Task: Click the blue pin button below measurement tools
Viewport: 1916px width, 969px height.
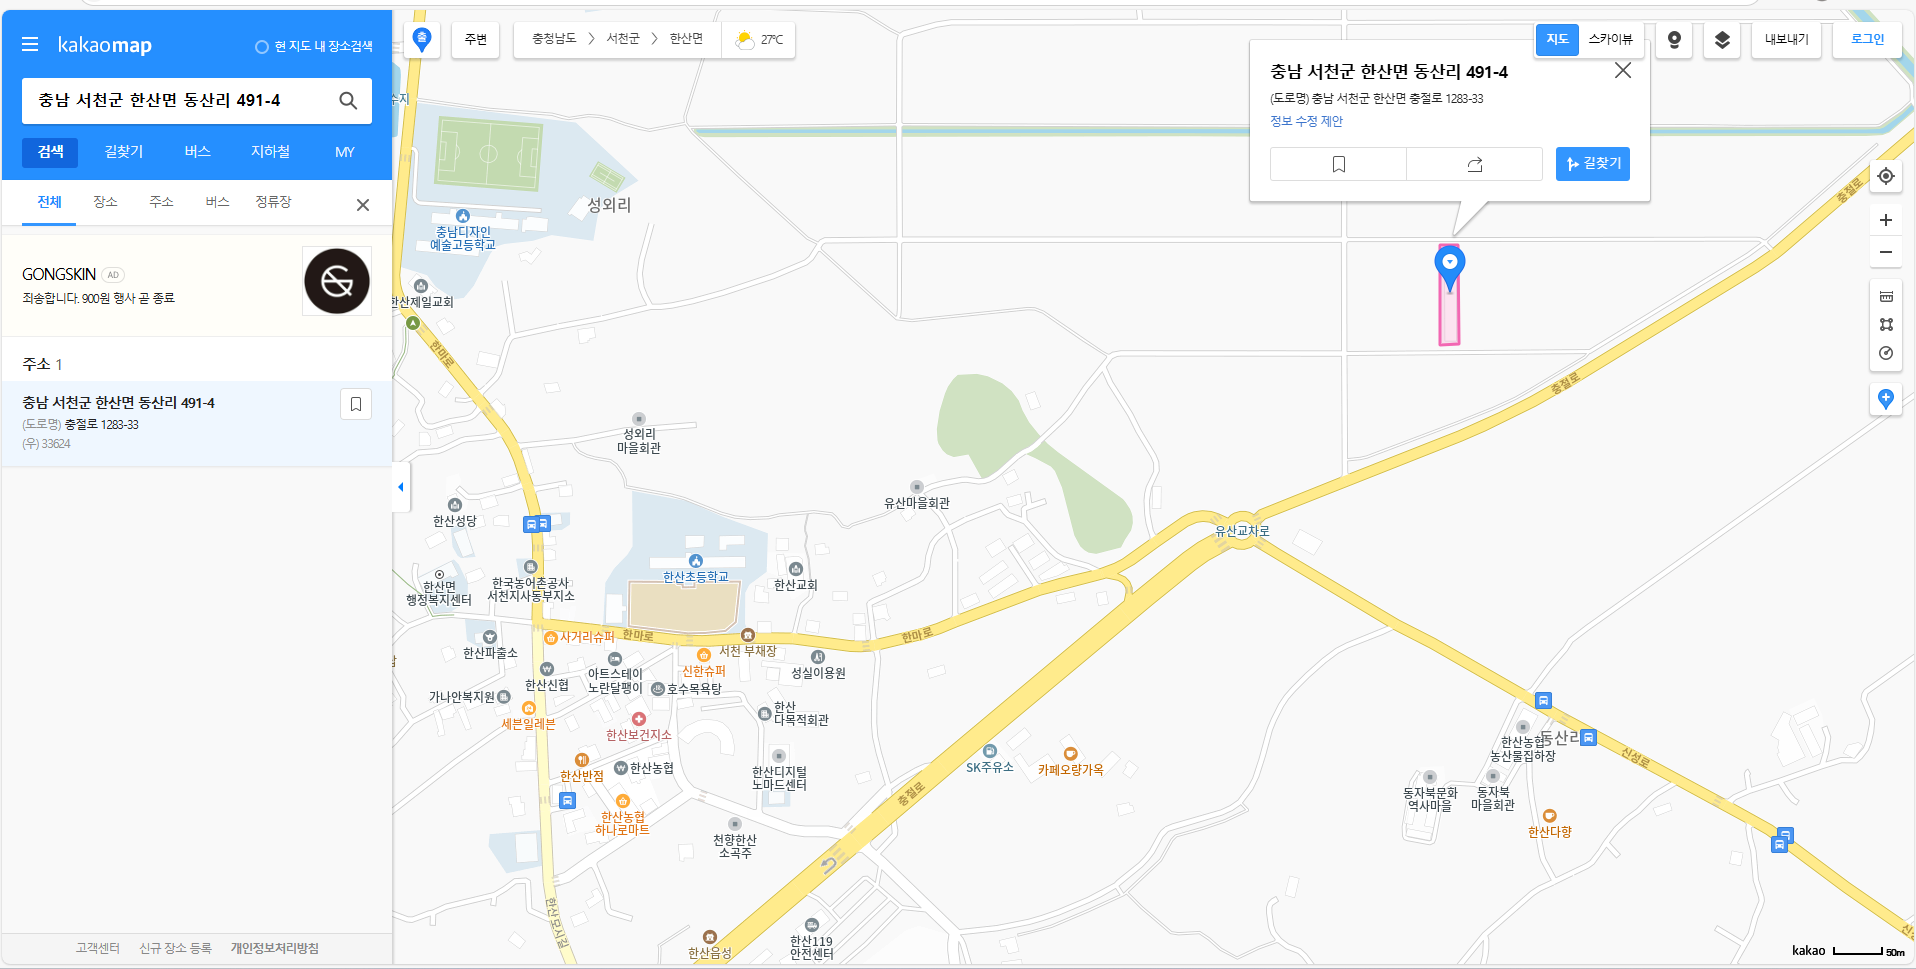Action: click(1886, 399)
